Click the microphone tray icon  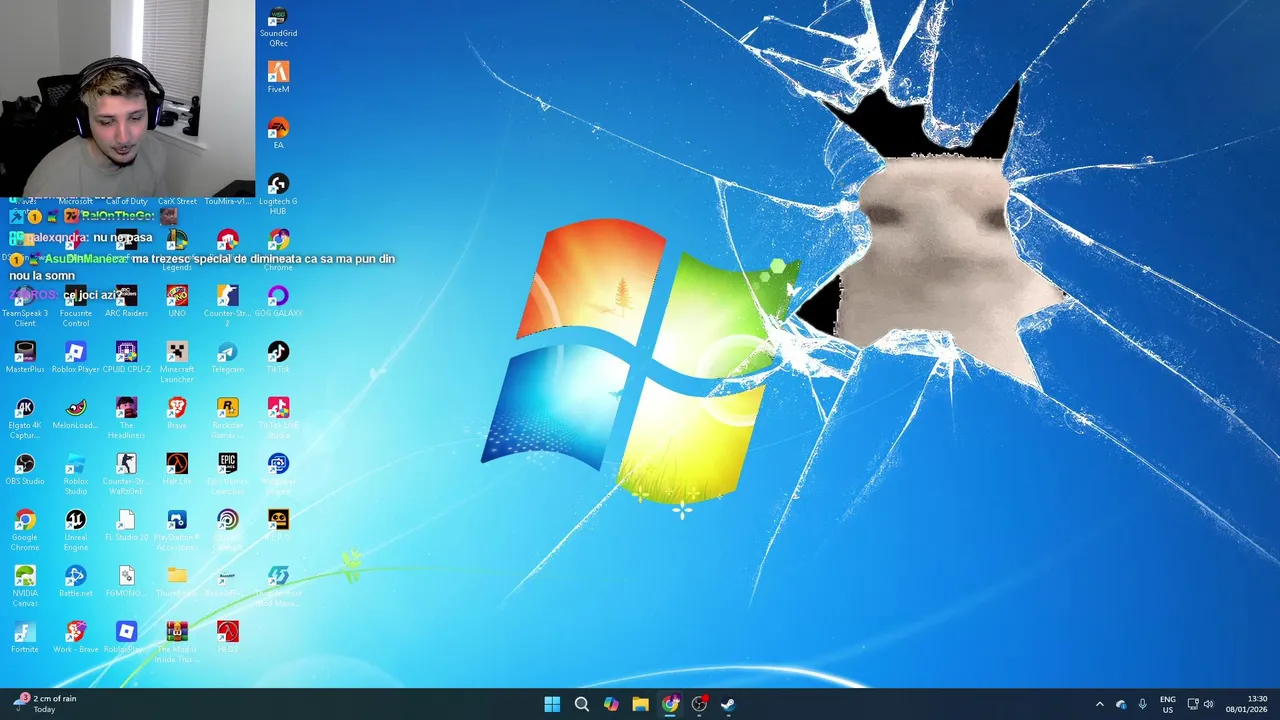point(1142,704)
